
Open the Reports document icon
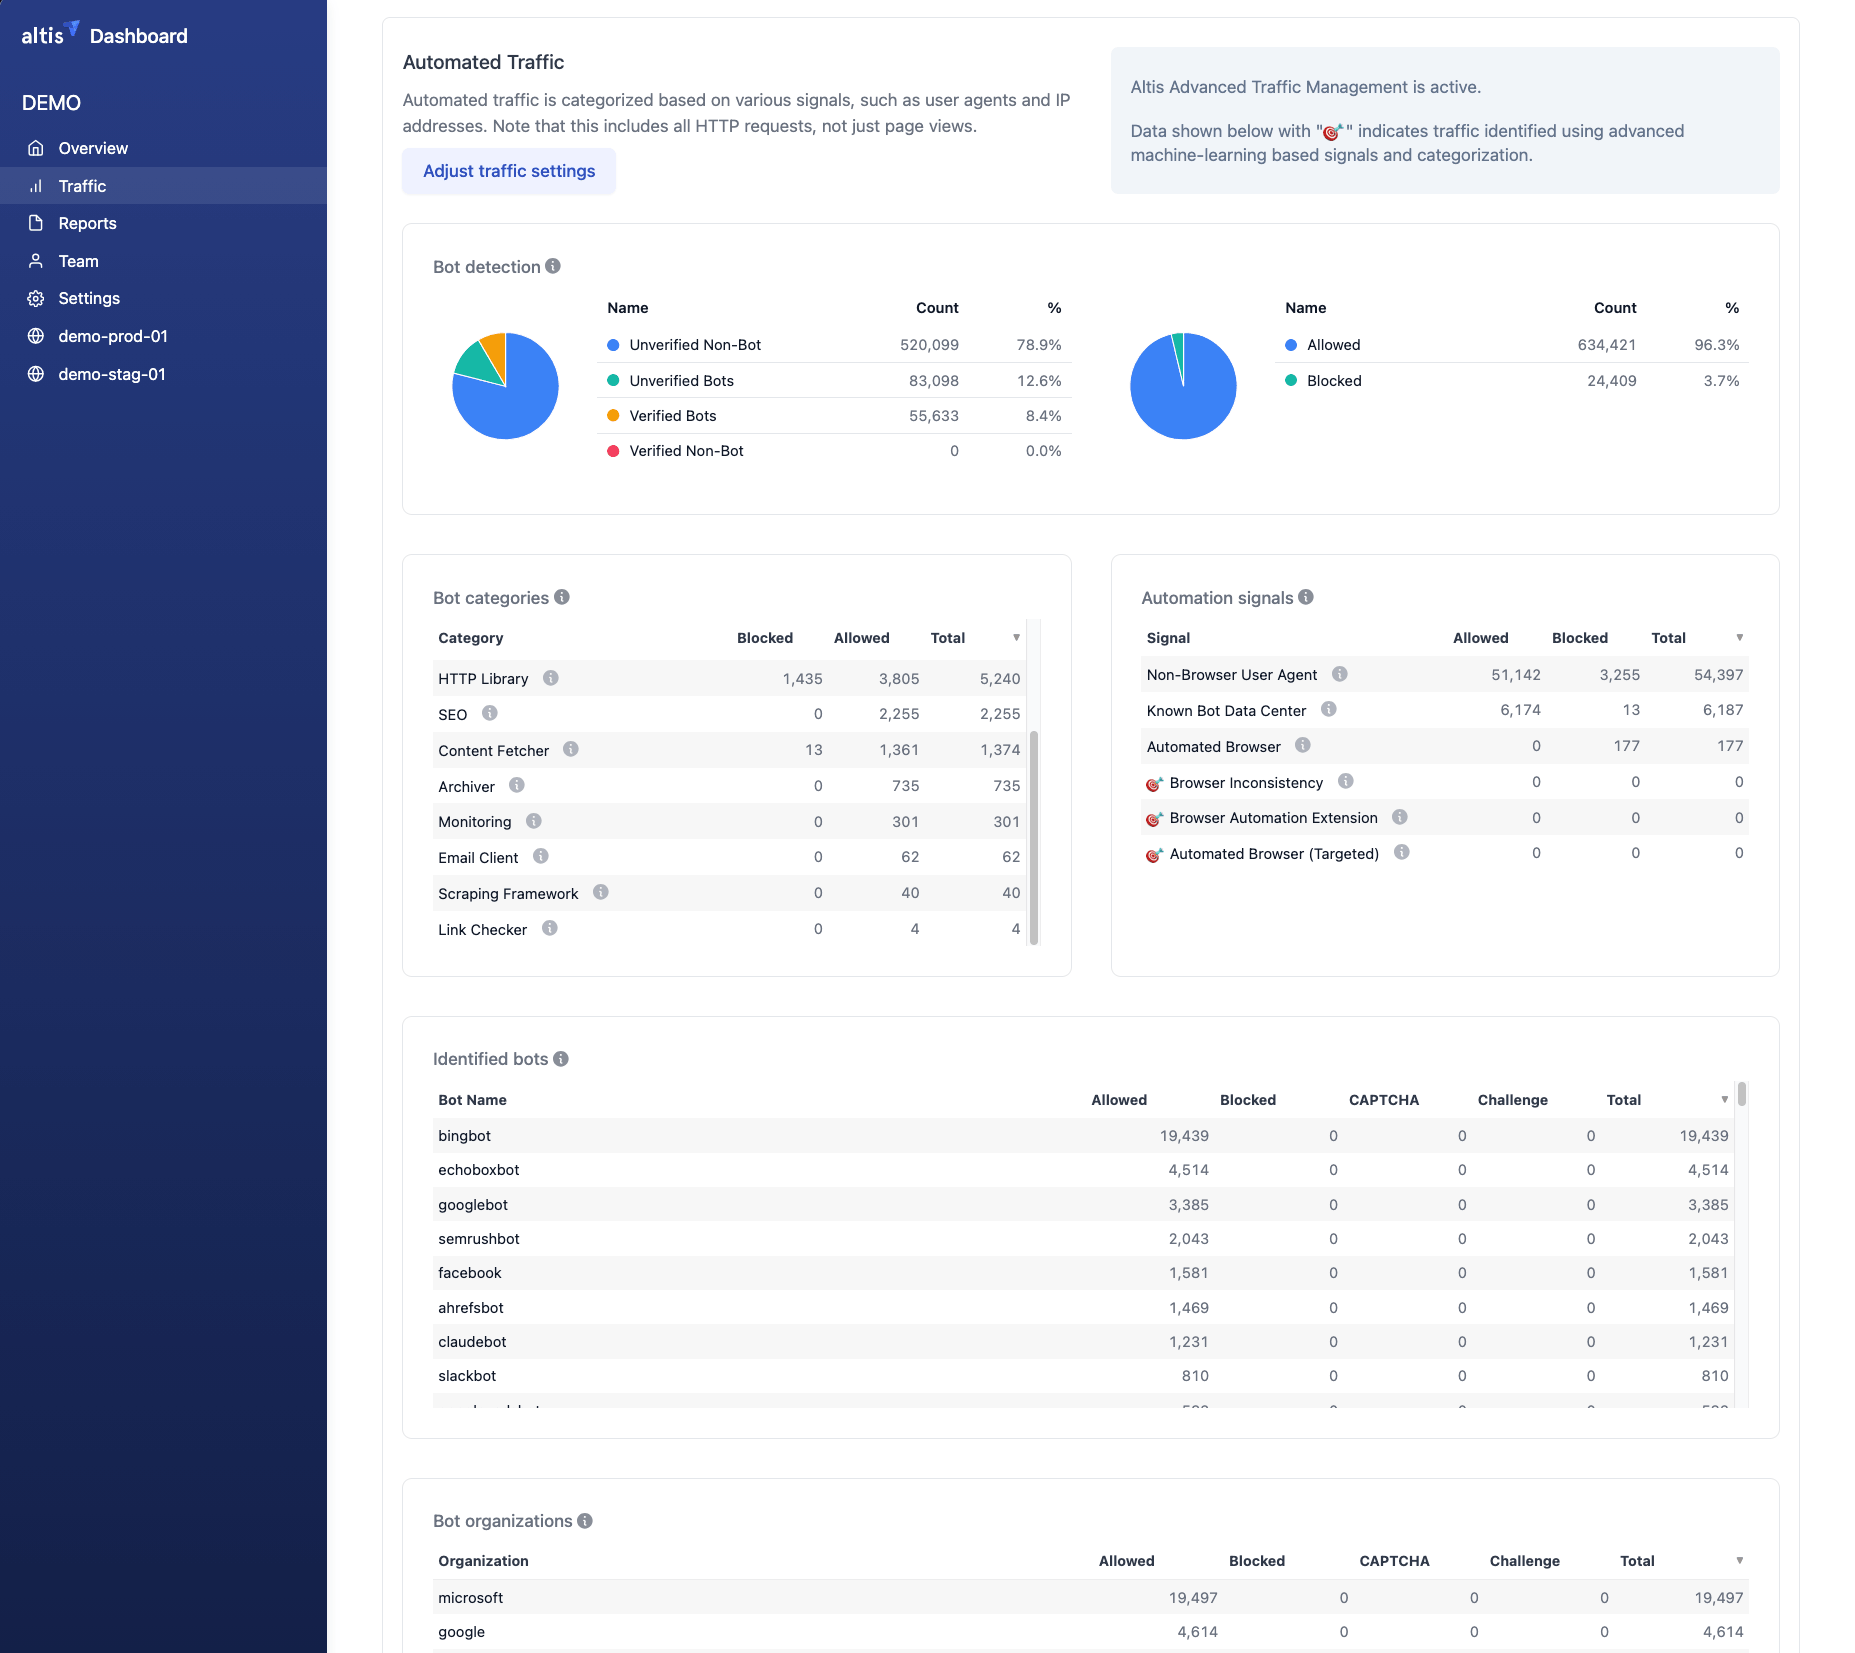tap(36, 223)
